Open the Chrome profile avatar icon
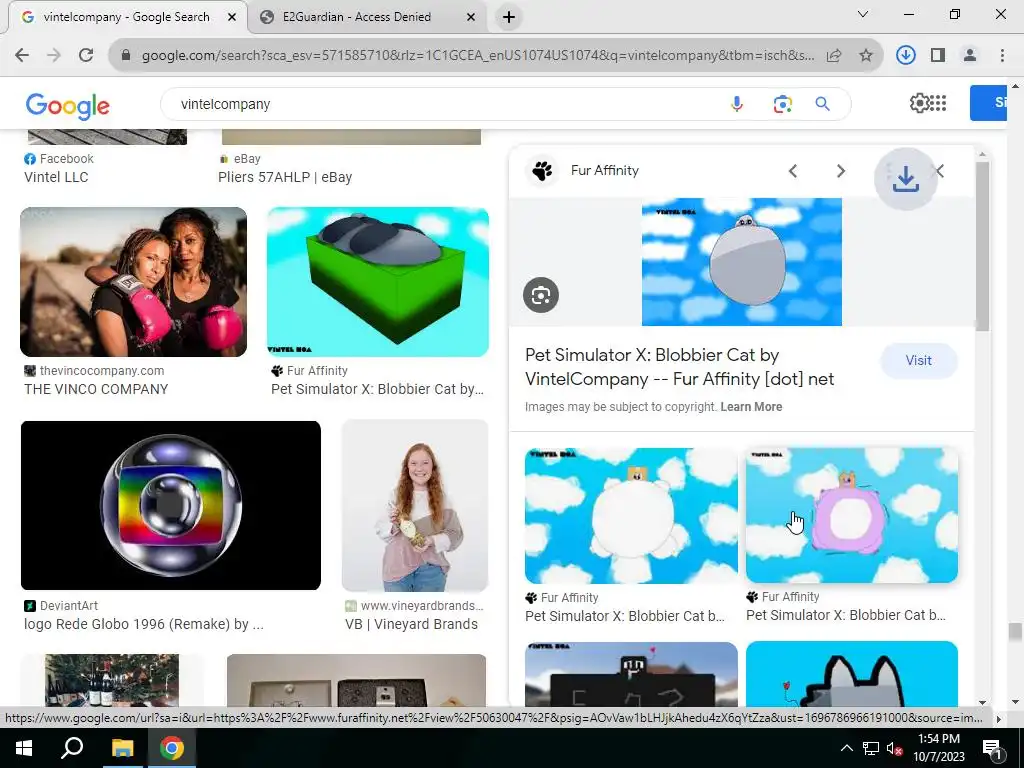 (x=970, y=56)
